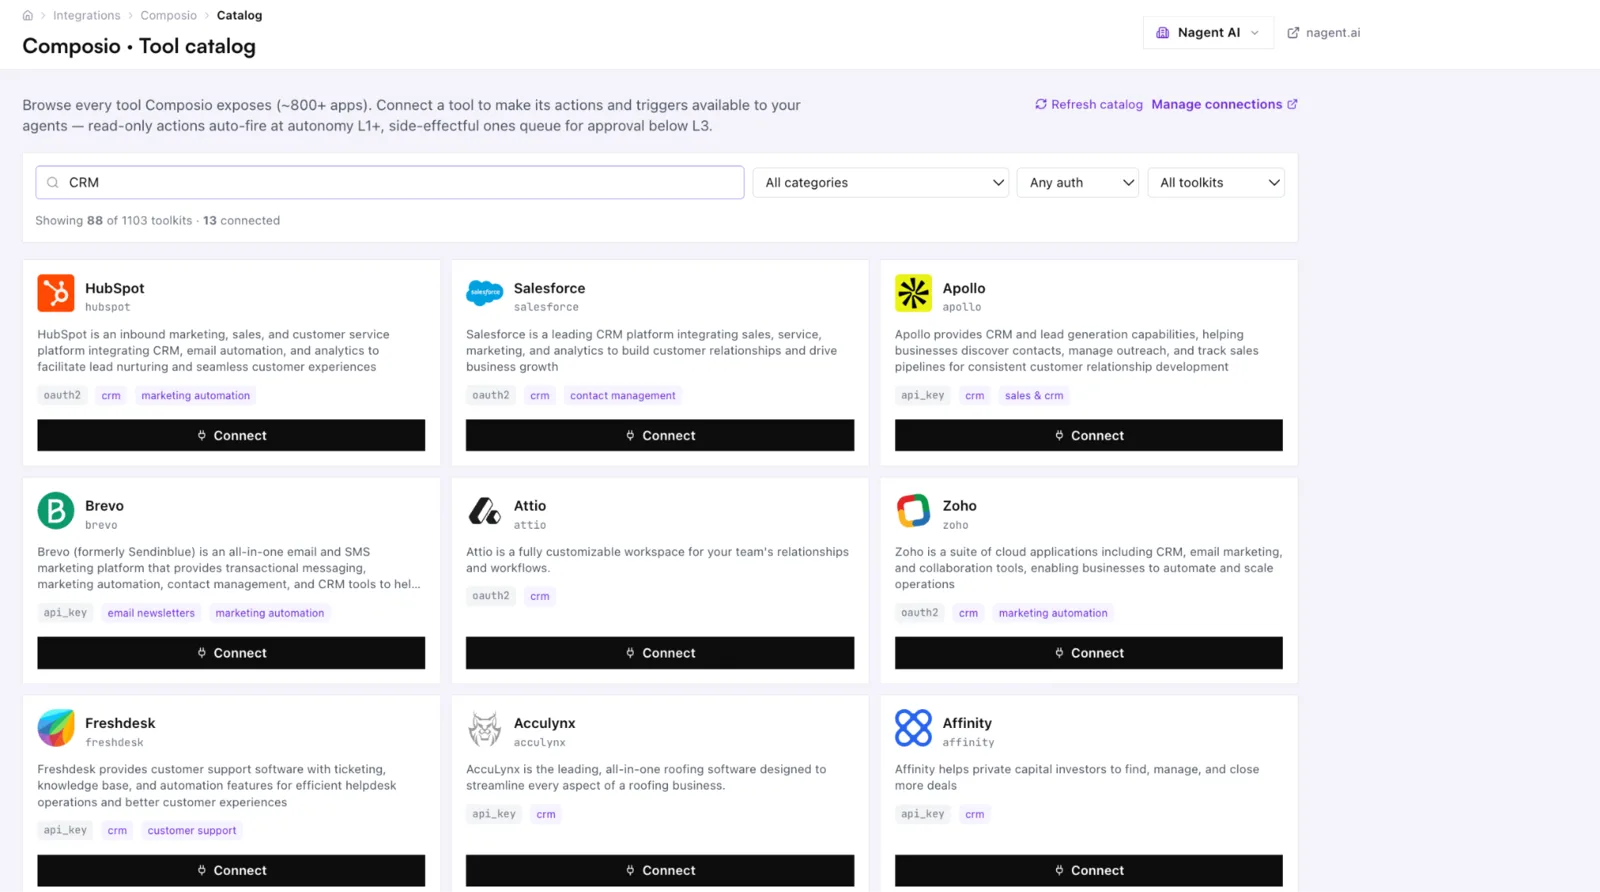Click the Salesforce card title
The height and width of the screenshot is (892, 1600).
[550, 288]
